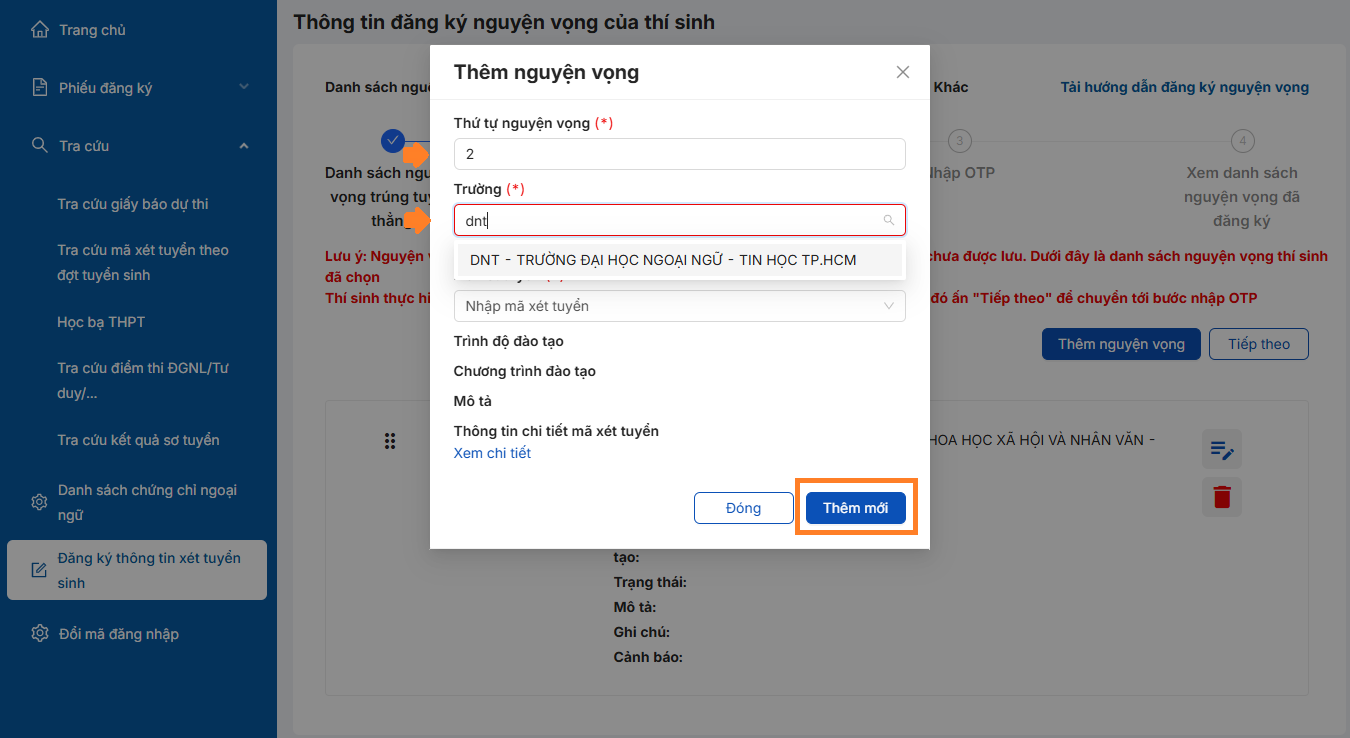1350x738 pixels.
Task: Click the Xem danh sách nguyện vọng đã đăng ký step
Action: pyautogui.click(x=1242, y=197)
